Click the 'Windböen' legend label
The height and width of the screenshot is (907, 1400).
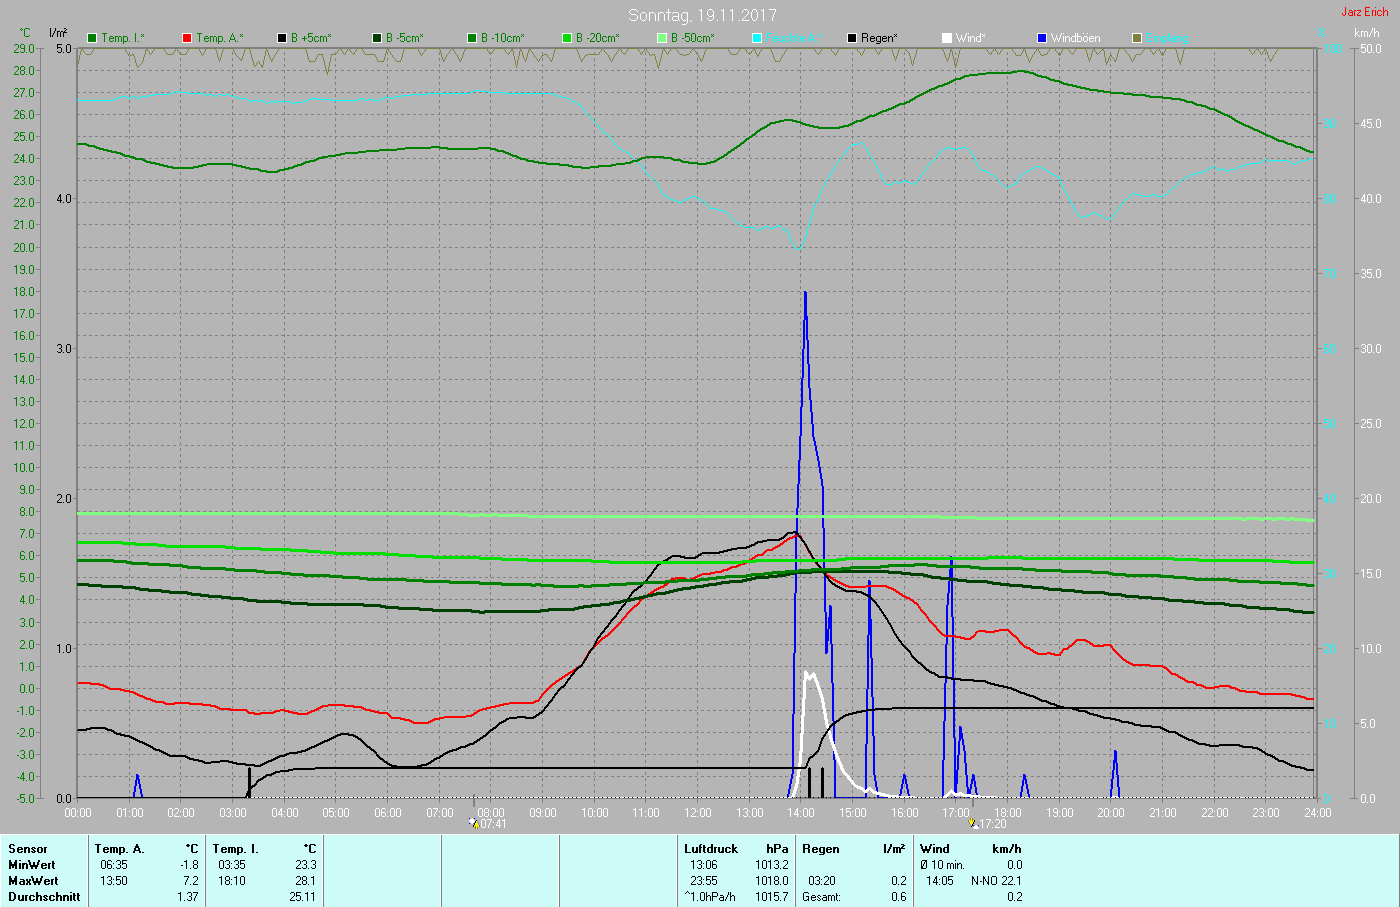[x=1075, y=38]
